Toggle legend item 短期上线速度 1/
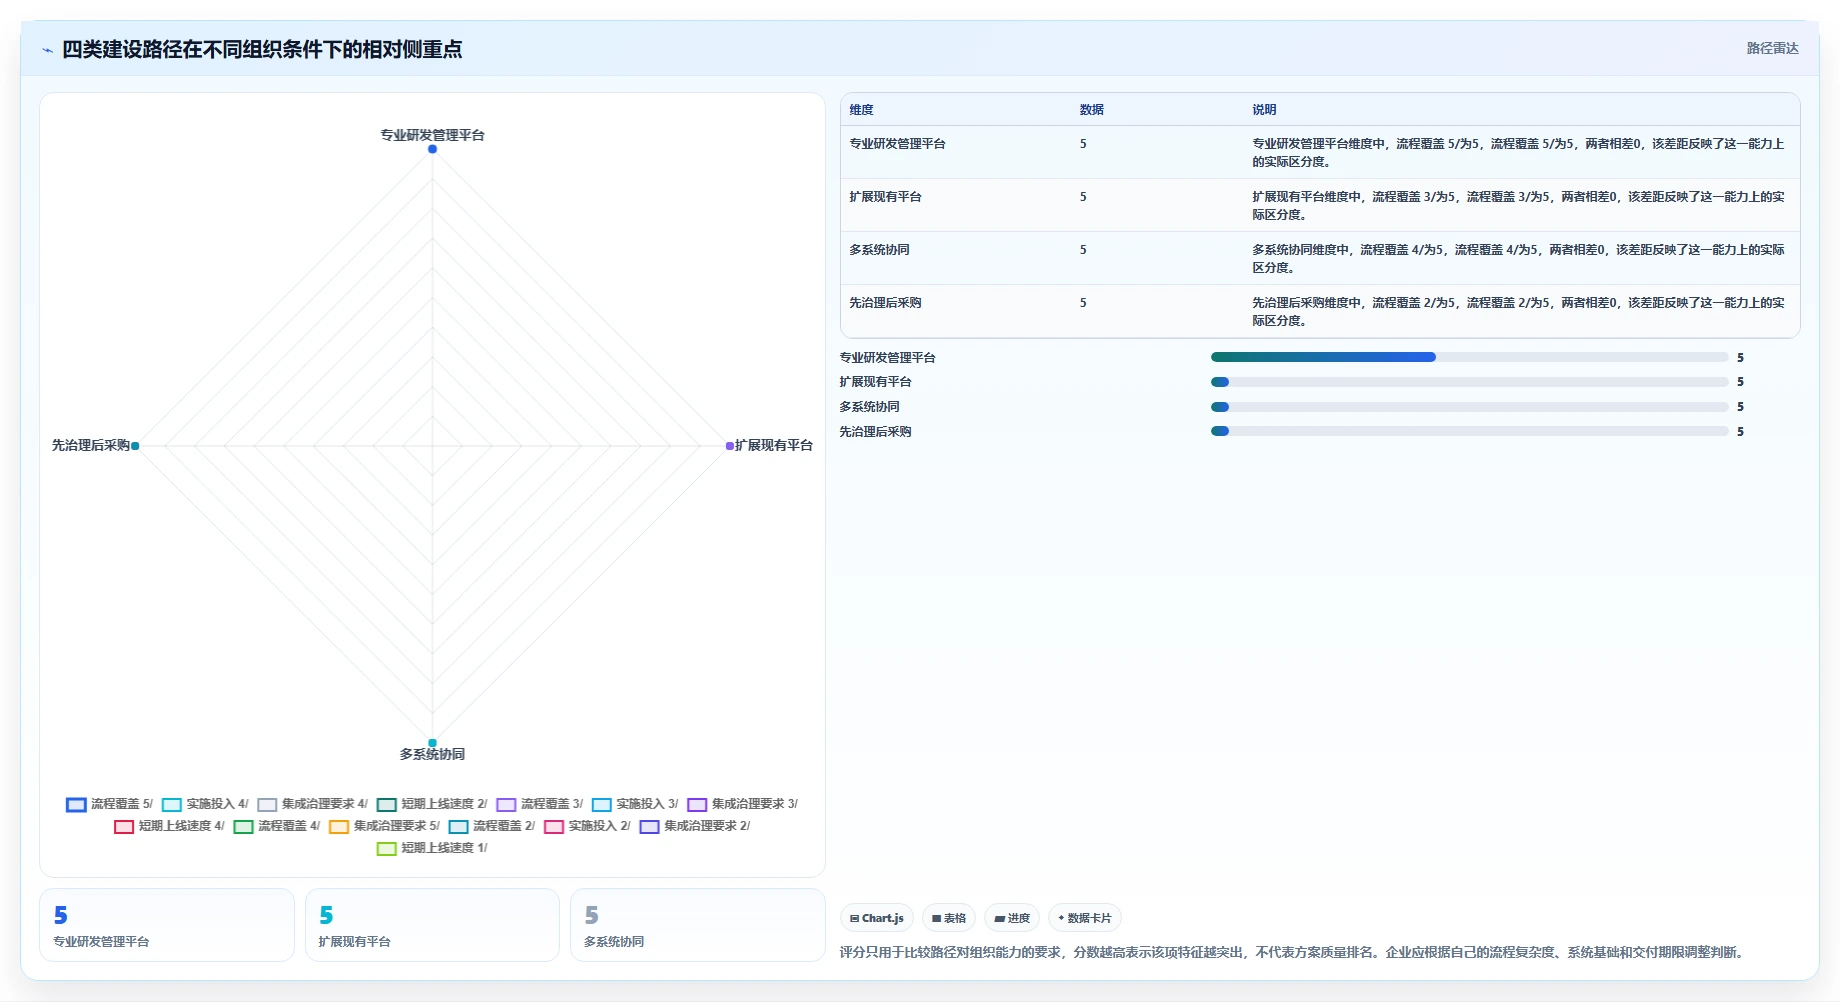 432,848
